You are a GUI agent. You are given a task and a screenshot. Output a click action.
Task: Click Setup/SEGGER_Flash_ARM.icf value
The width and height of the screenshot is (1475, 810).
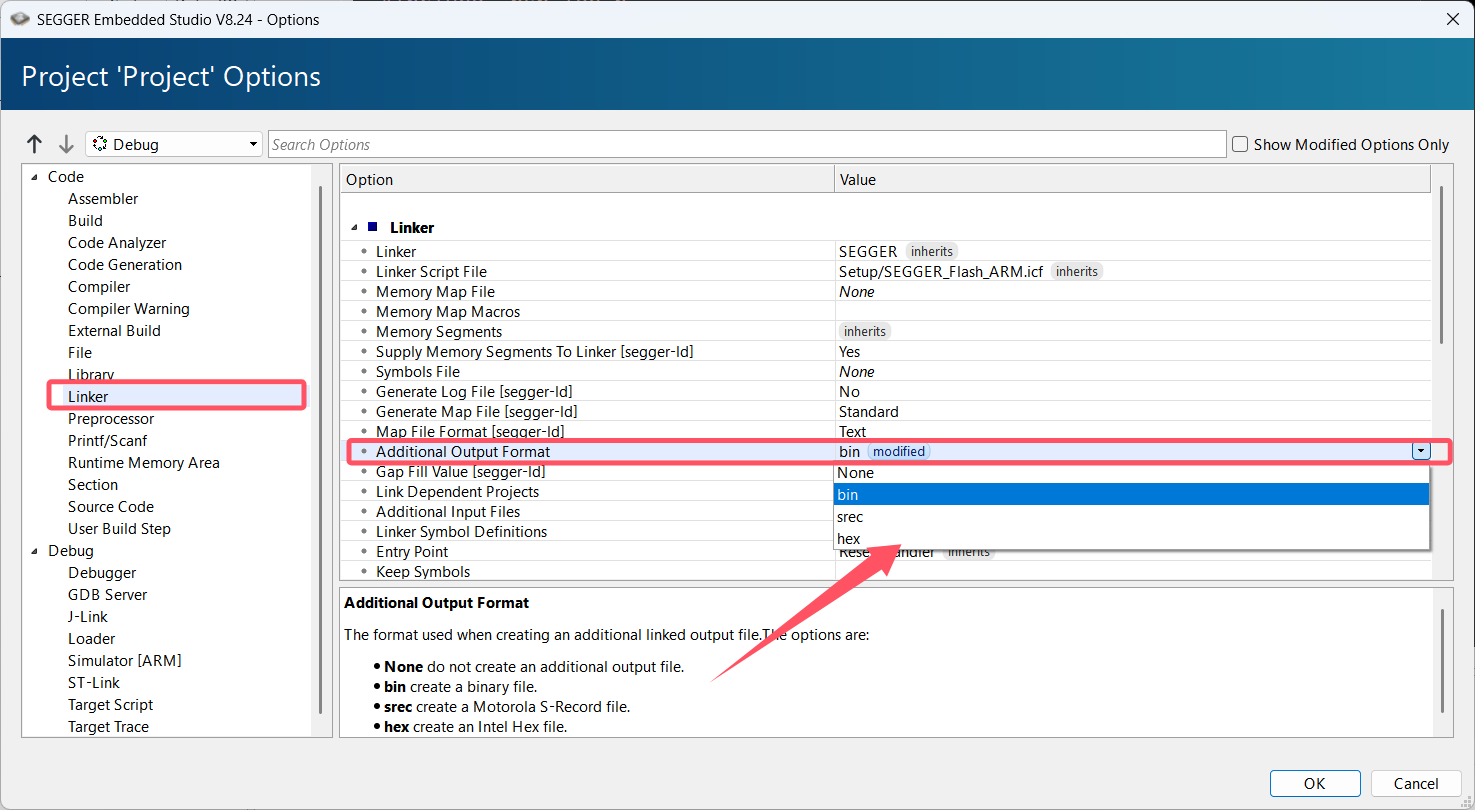pyautogui.click(x=941, y=272)
